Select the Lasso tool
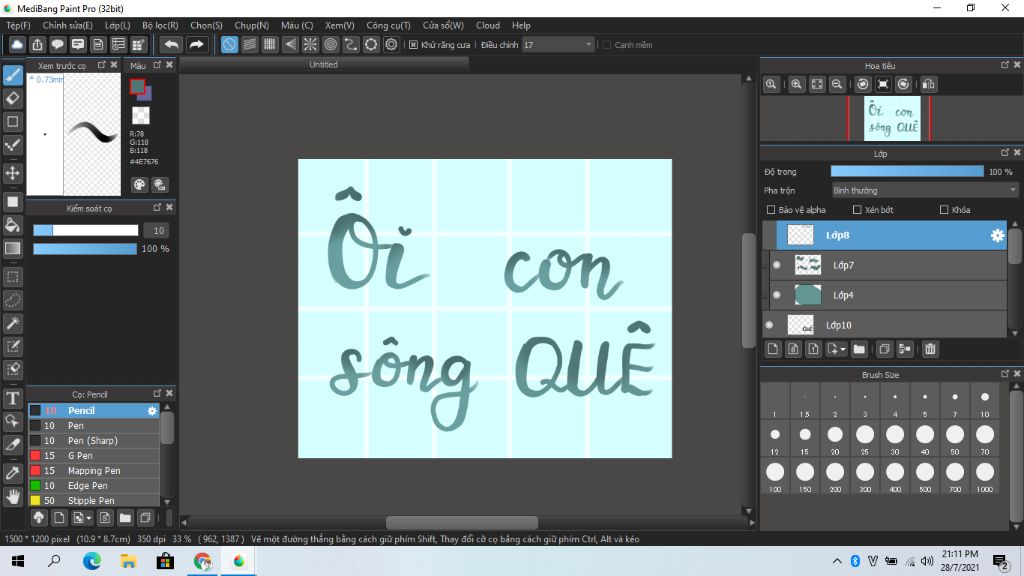 [x=13, y=300]
